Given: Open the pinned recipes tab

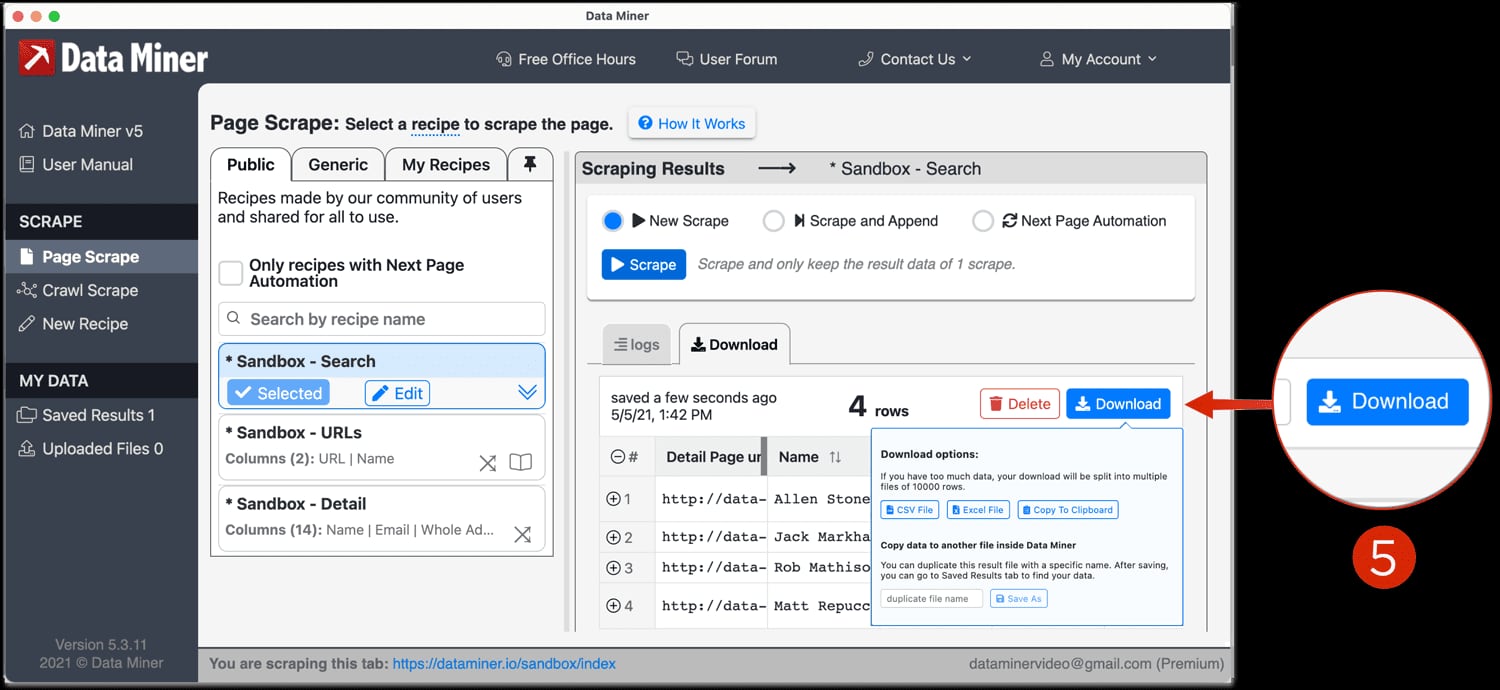Looking at the screenshot, I should (530, 165).
